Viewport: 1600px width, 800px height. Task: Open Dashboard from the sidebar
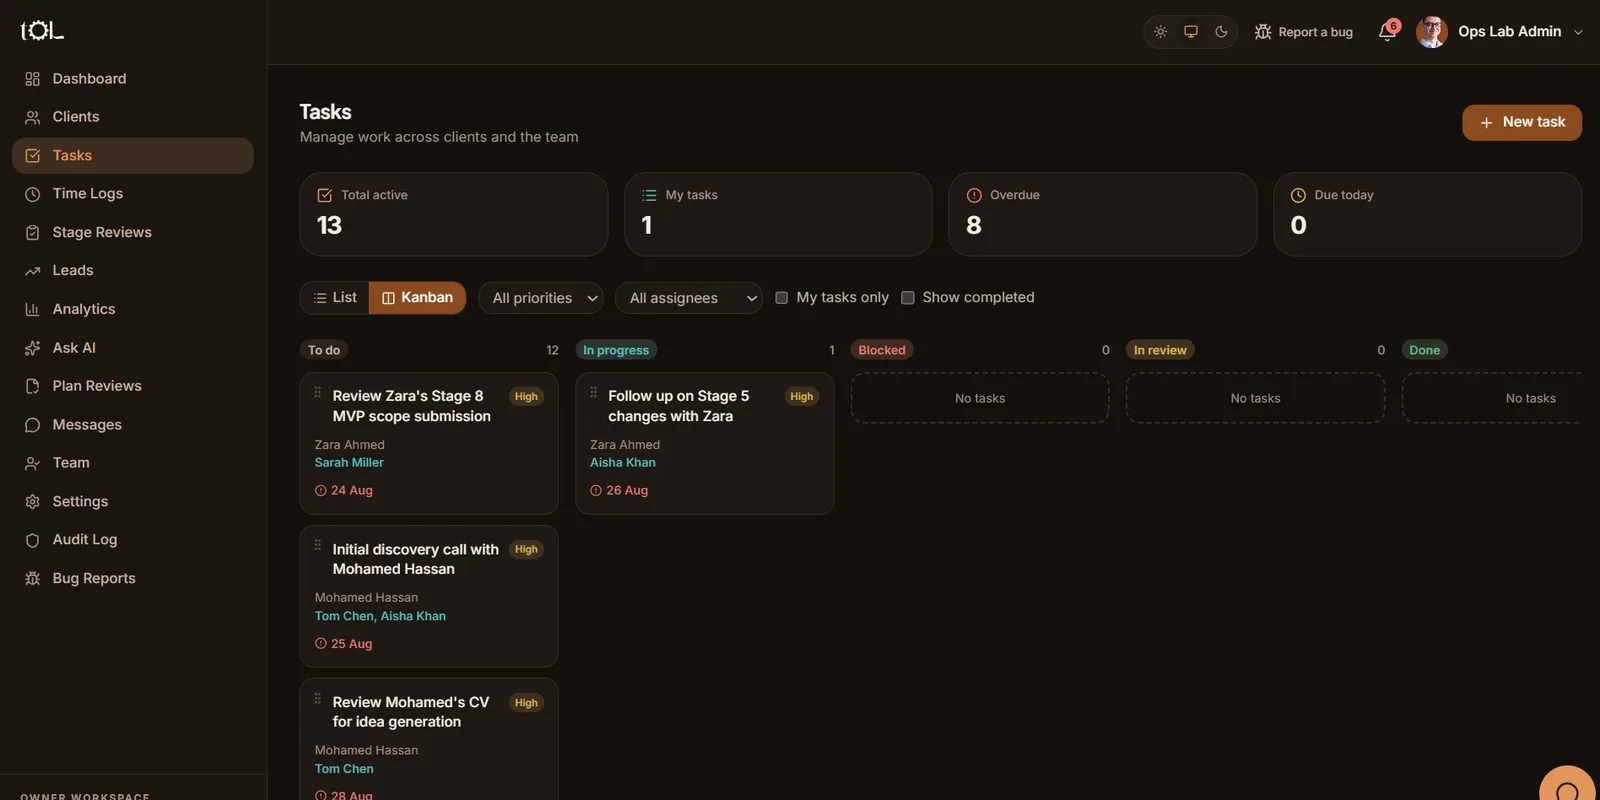(x=132, y=79)
